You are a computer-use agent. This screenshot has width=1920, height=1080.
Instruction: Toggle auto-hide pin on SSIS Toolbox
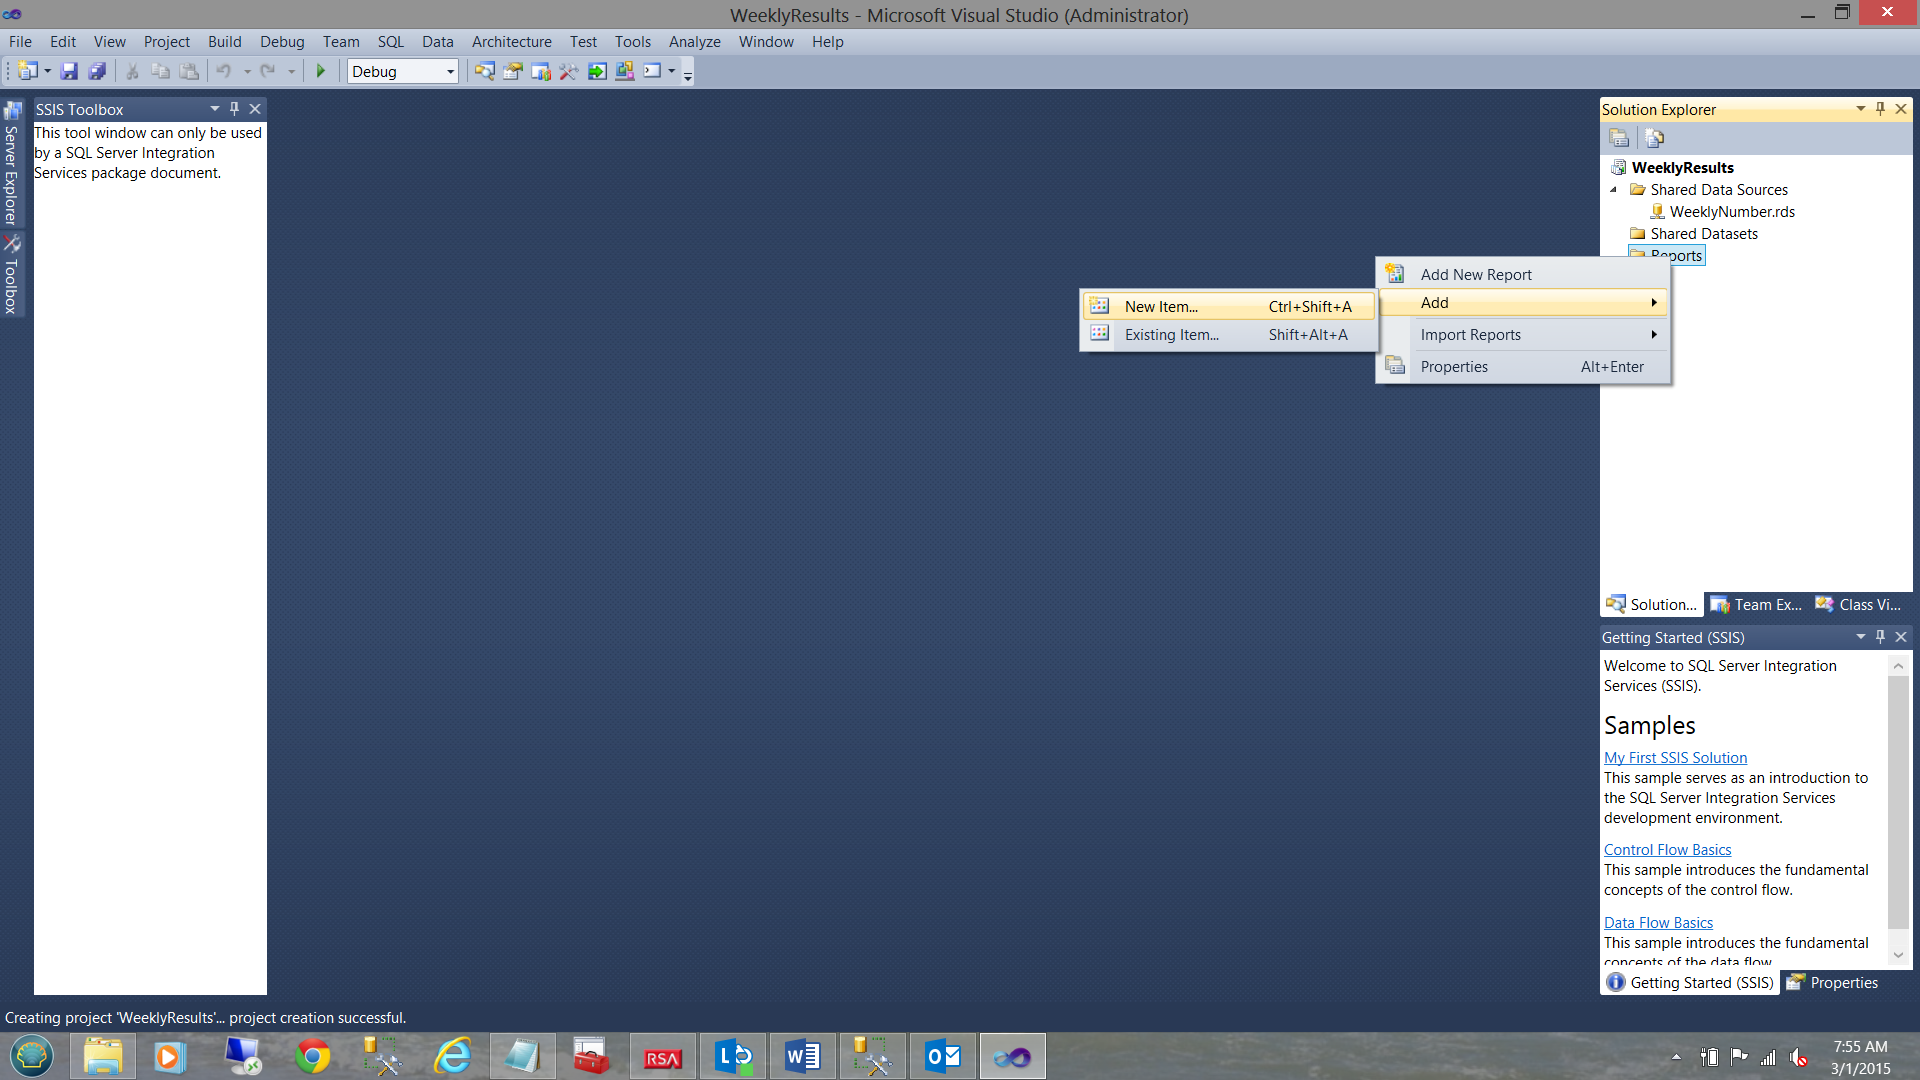click(234, 109)
